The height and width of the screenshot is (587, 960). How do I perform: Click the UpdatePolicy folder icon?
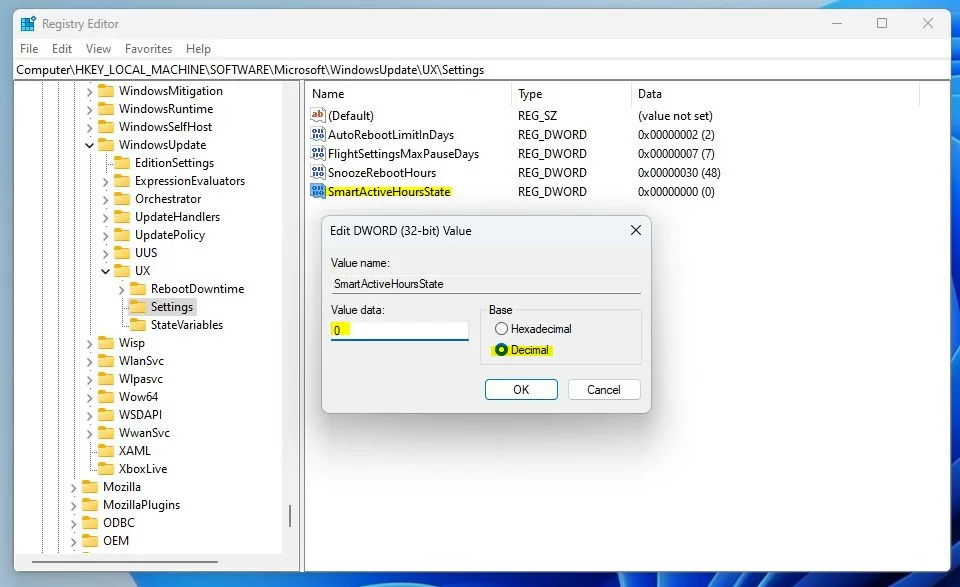pos(122,234)
